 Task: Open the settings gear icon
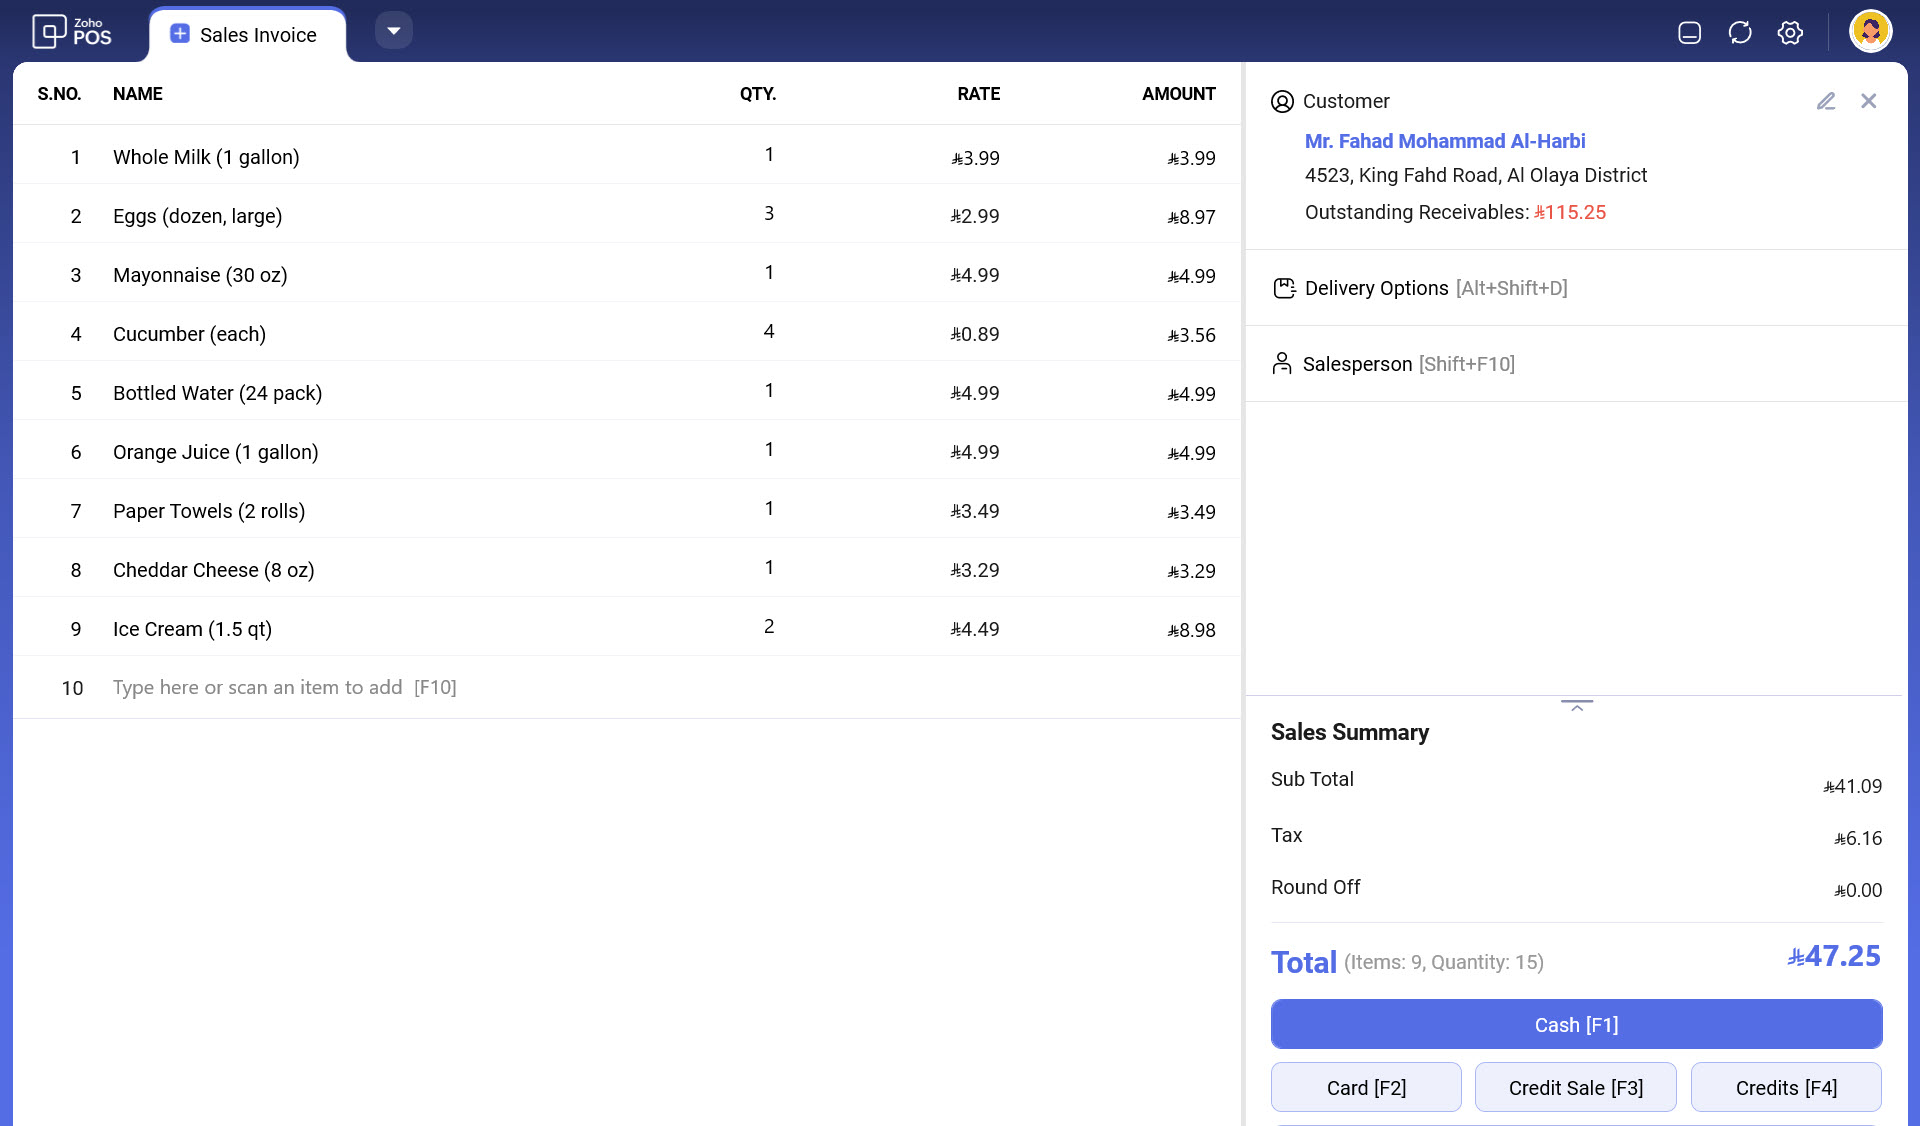[x=1790, y=33]
